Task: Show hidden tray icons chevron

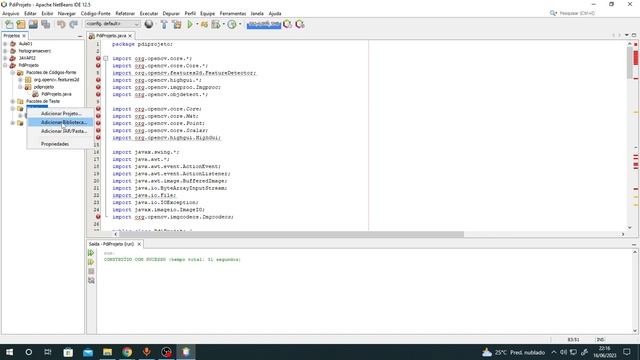Action: point(554,352)
